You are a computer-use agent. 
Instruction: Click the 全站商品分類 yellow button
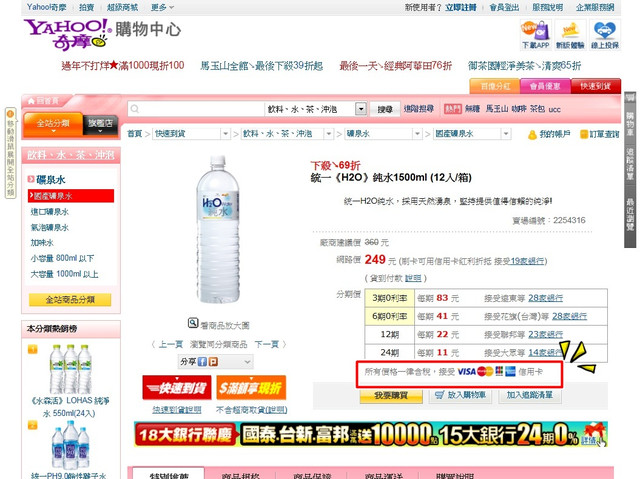[70, 300]
